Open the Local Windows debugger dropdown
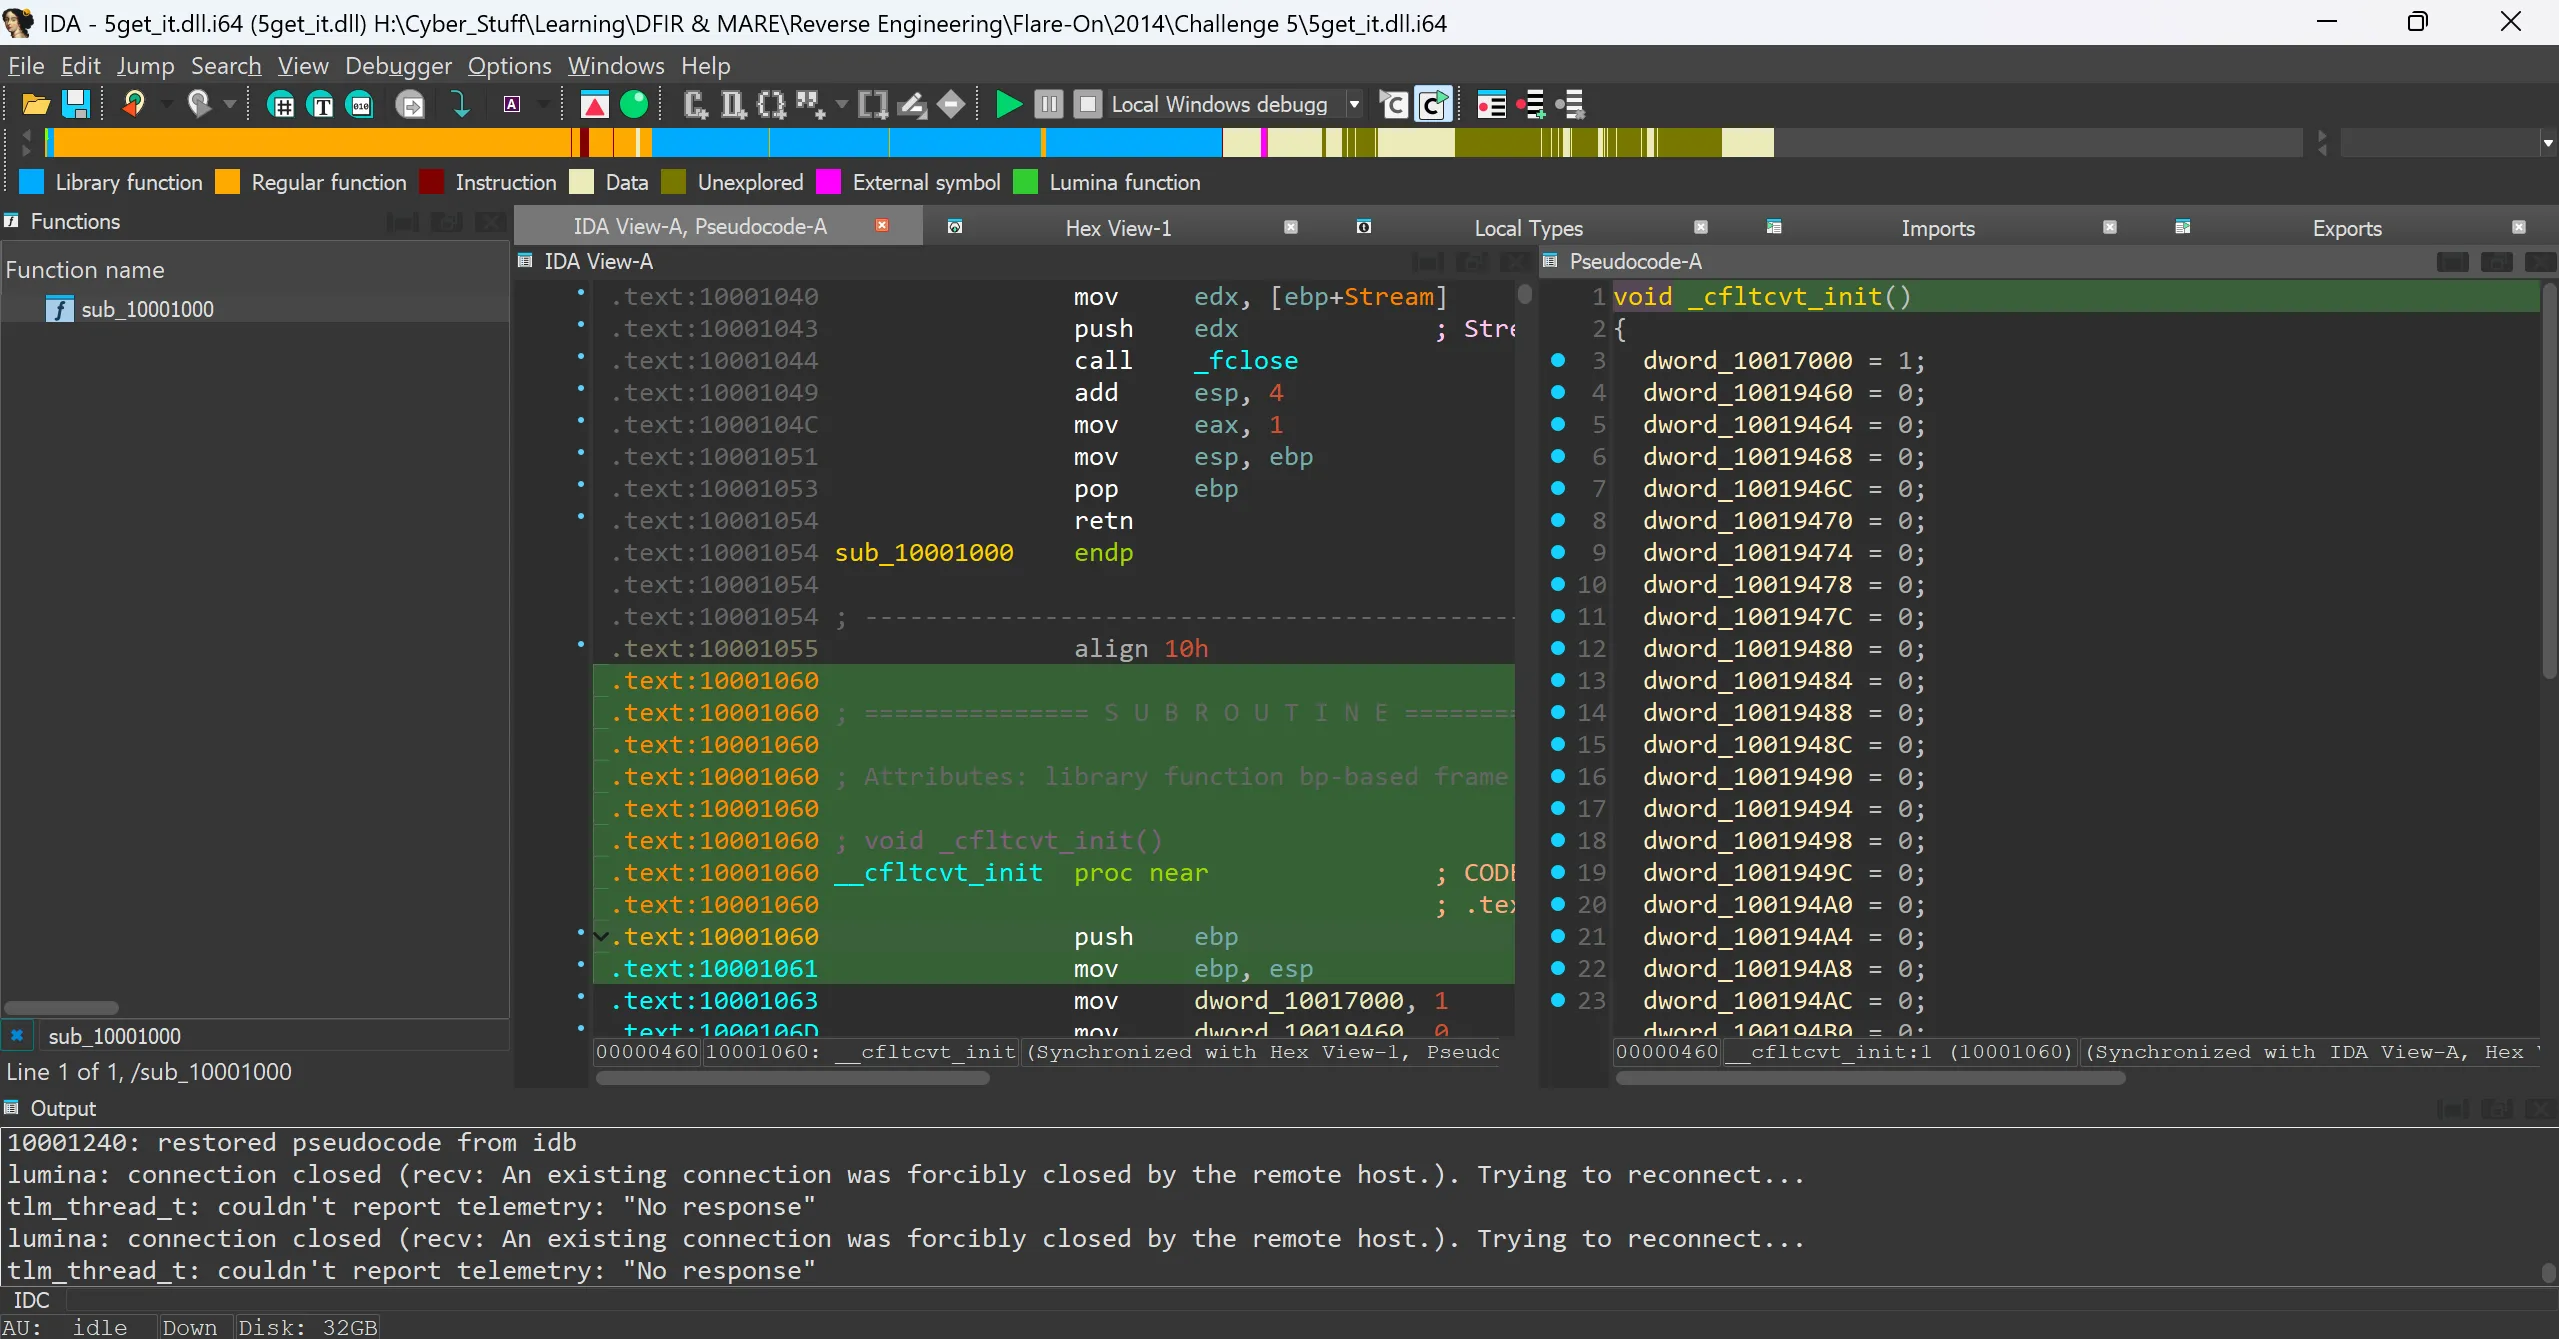2559x1339 pixels. 1354,104
